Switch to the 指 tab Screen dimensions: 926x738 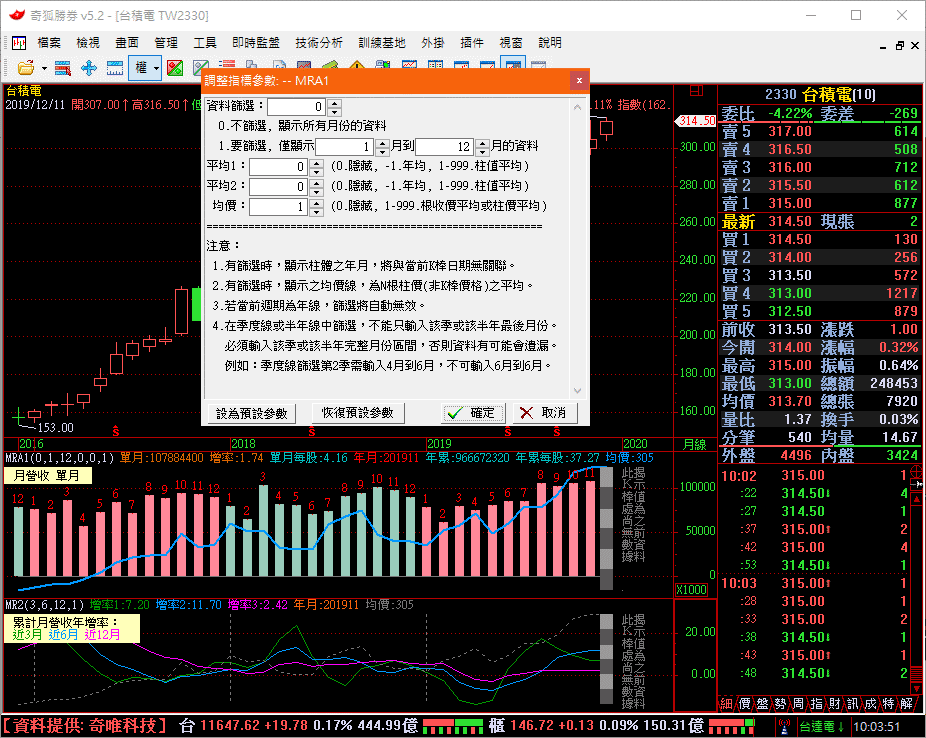pos(816,704)
